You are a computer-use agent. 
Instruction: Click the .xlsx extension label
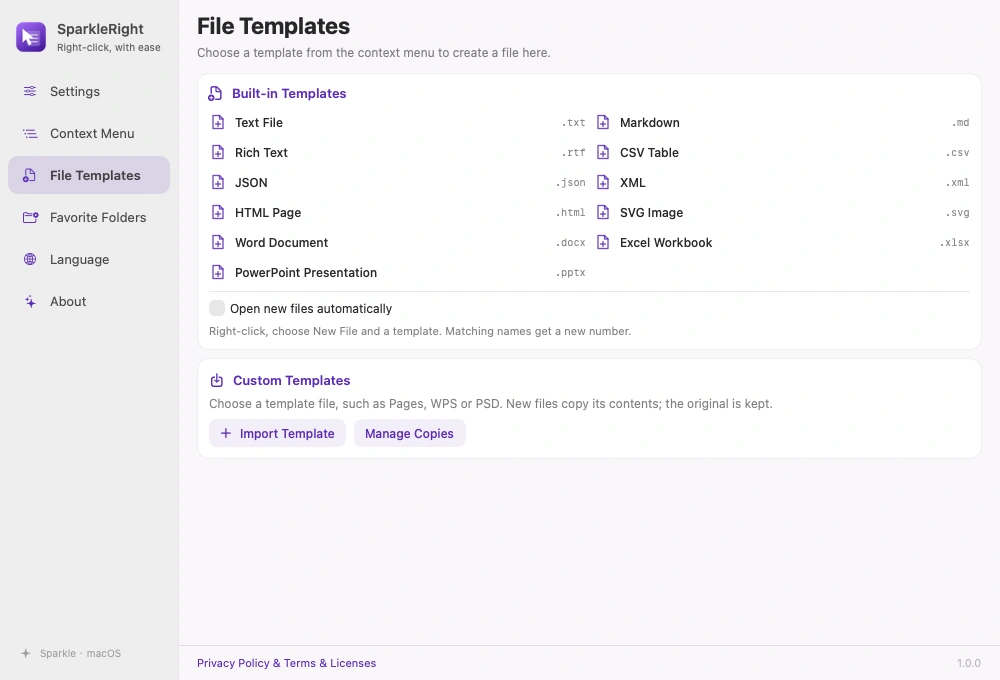954,242
